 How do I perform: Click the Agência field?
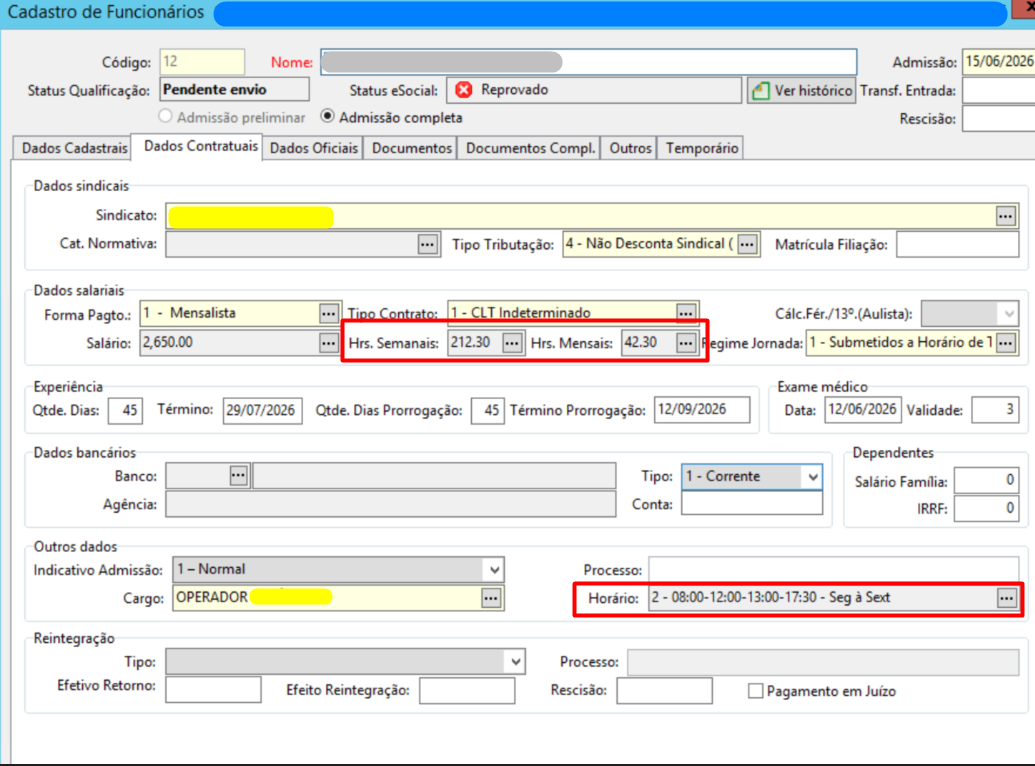391,504
